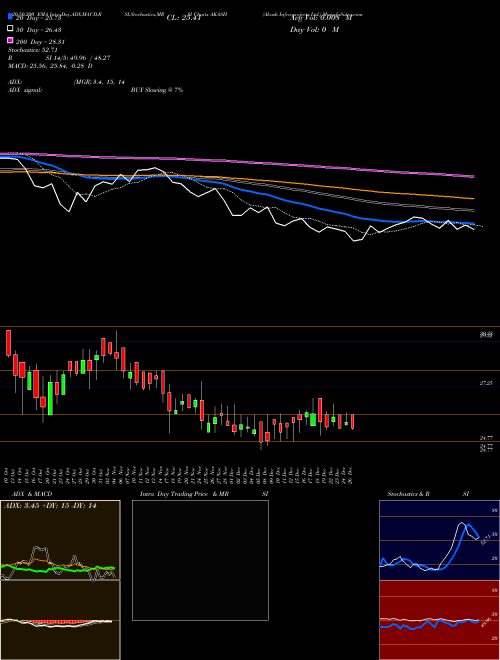The height and width of the screenshot is (660, 500).
Task: Click the 'ADX: (MGR) 3.4, 15, 14' header line
Action: [x=66, y=82]
